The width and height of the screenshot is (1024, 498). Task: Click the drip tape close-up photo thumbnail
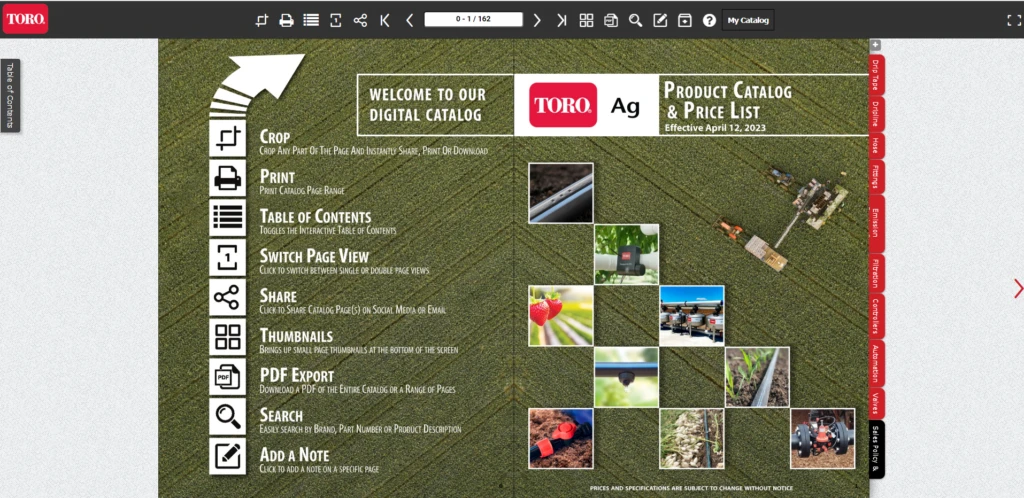[561, 193]
